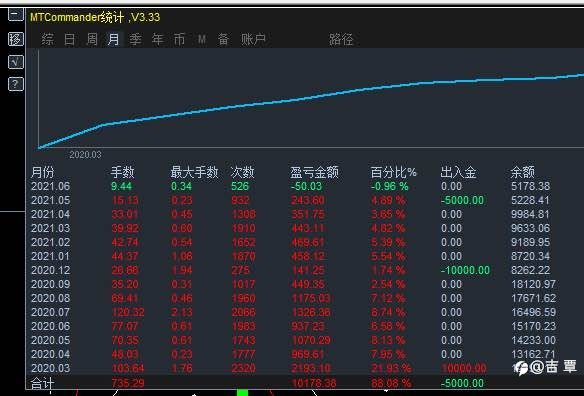Switch to the 季 quarterly tab
Image resolution: width=584 pixels, height=396 pixels.
click(135, 39)
